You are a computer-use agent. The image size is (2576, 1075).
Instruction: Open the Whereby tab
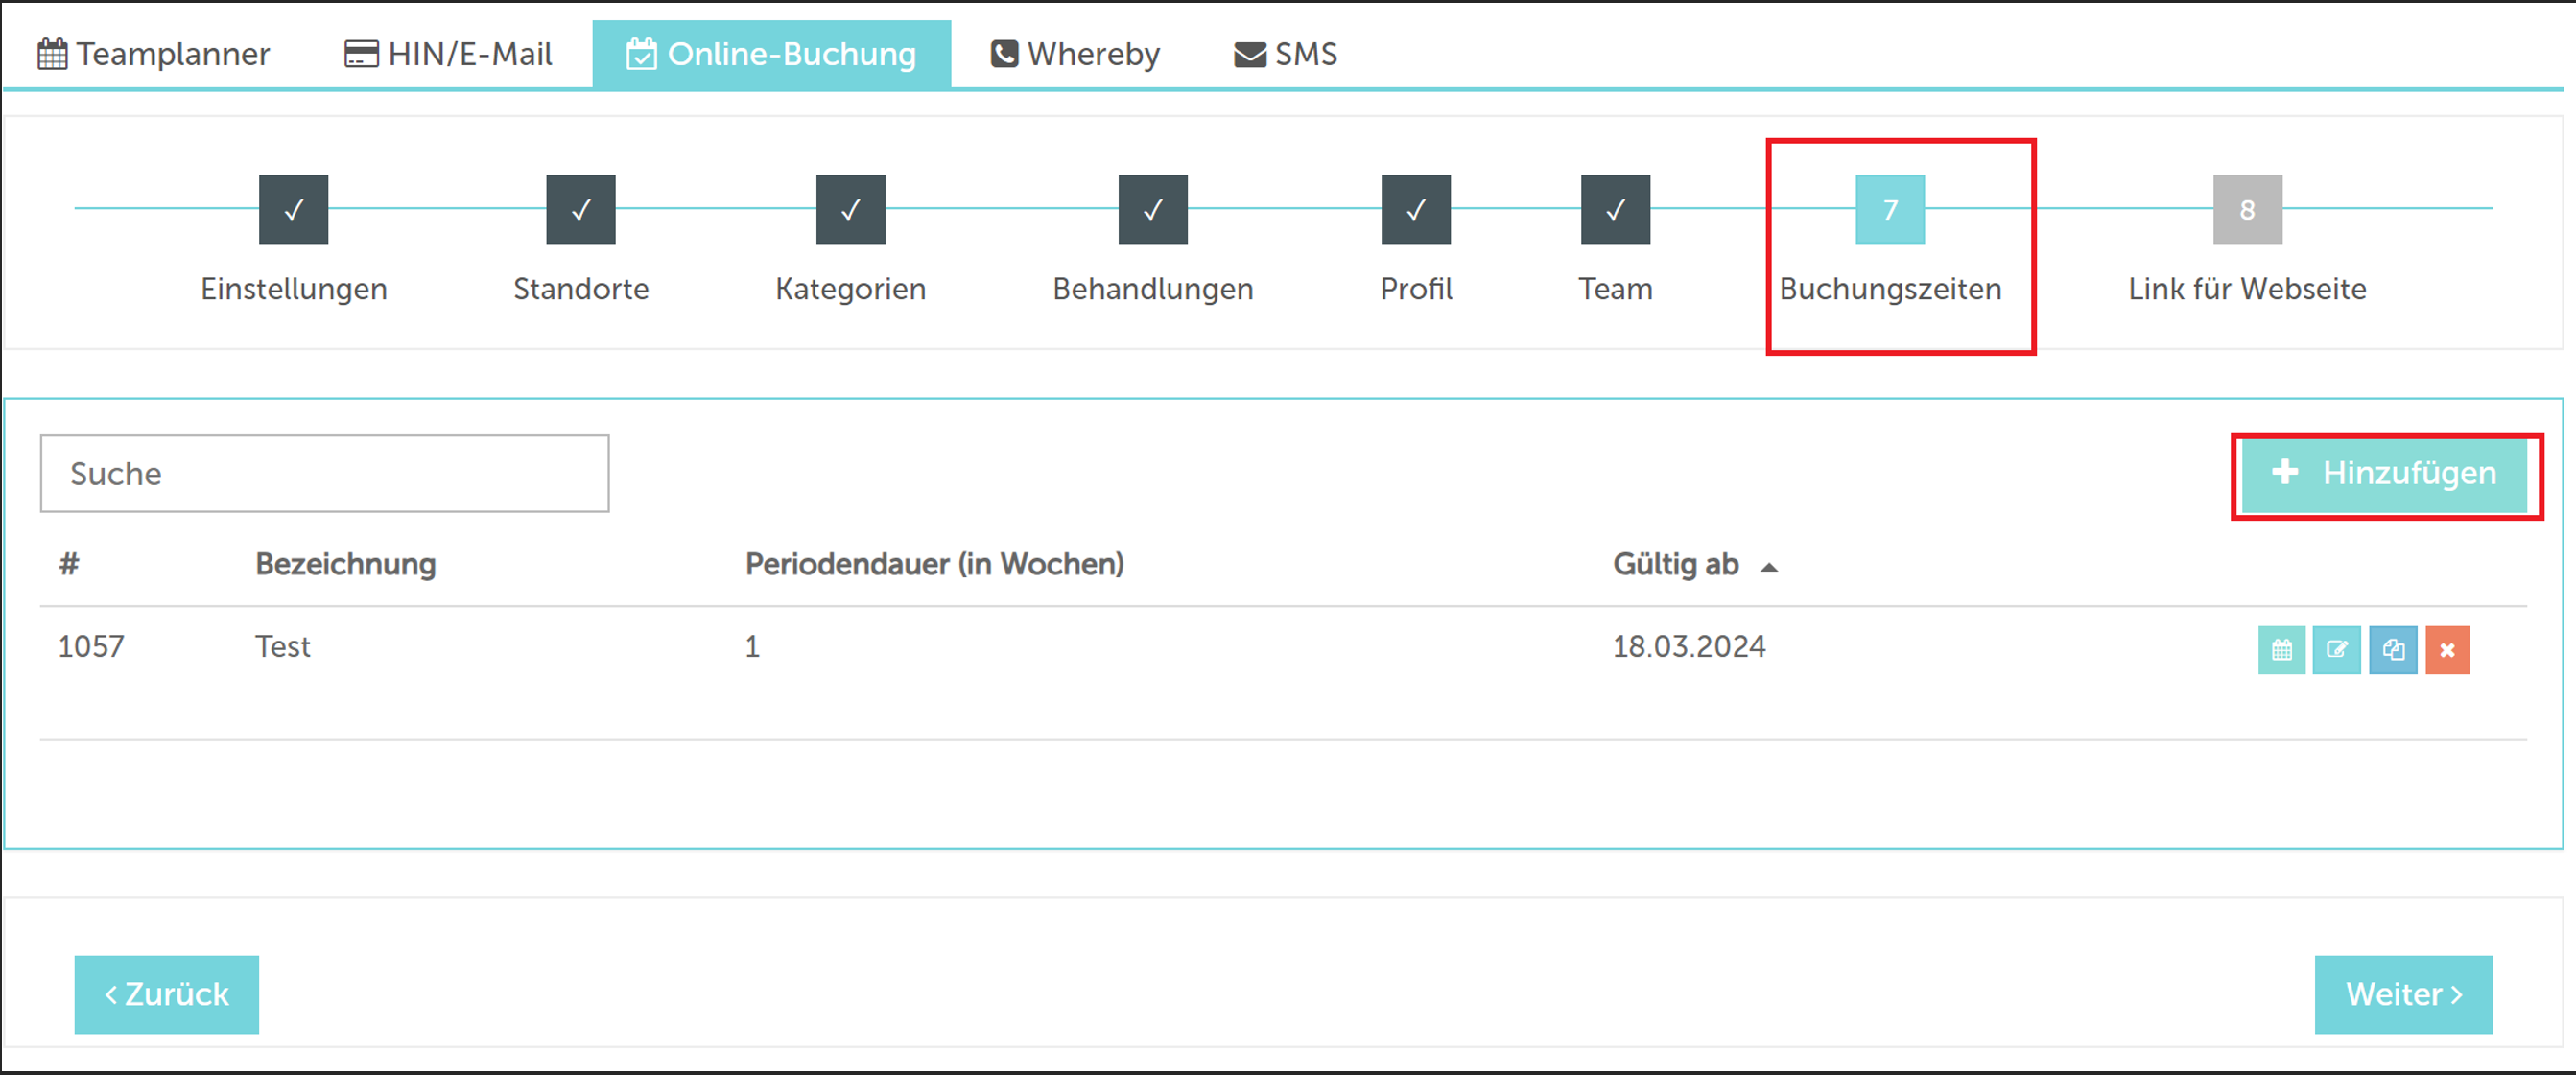1075,54
